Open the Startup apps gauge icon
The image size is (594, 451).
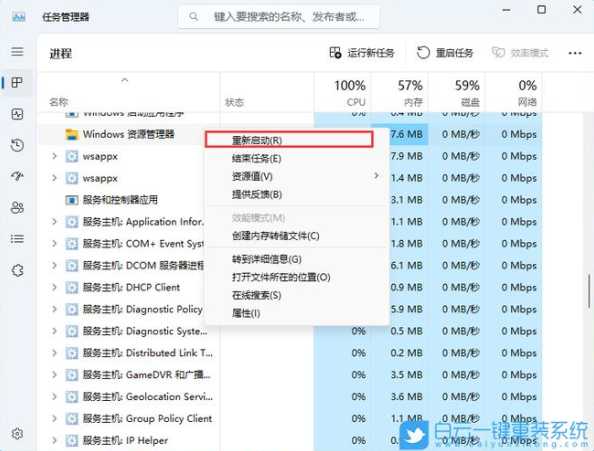coord(17,176)
